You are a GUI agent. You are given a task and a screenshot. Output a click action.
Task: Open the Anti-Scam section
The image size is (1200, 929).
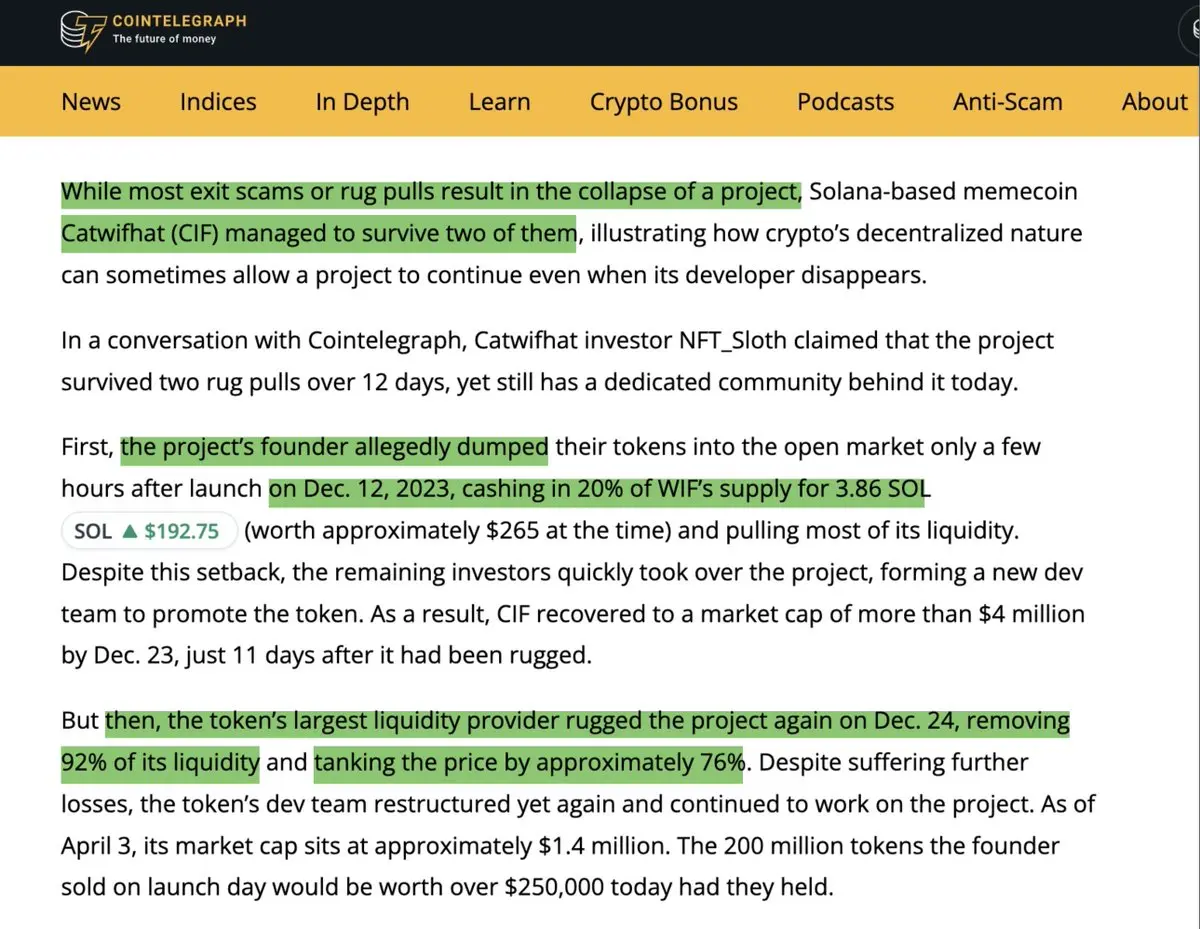(x=1008, y=102)
